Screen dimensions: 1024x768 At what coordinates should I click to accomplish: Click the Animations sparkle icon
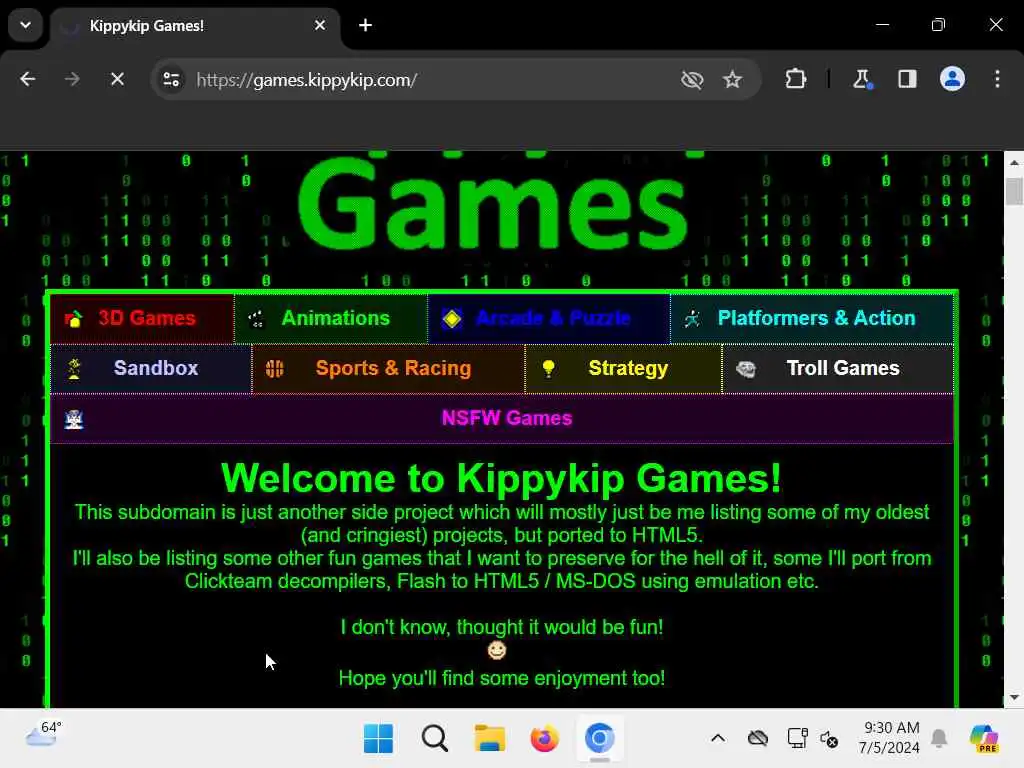pos(256,319)
